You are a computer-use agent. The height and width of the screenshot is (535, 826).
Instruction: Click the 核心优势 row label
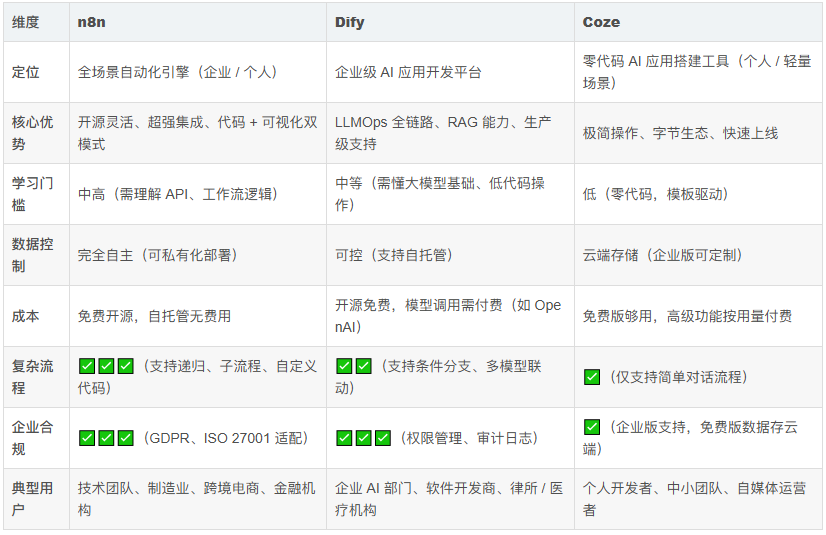[x=36, y=133]
